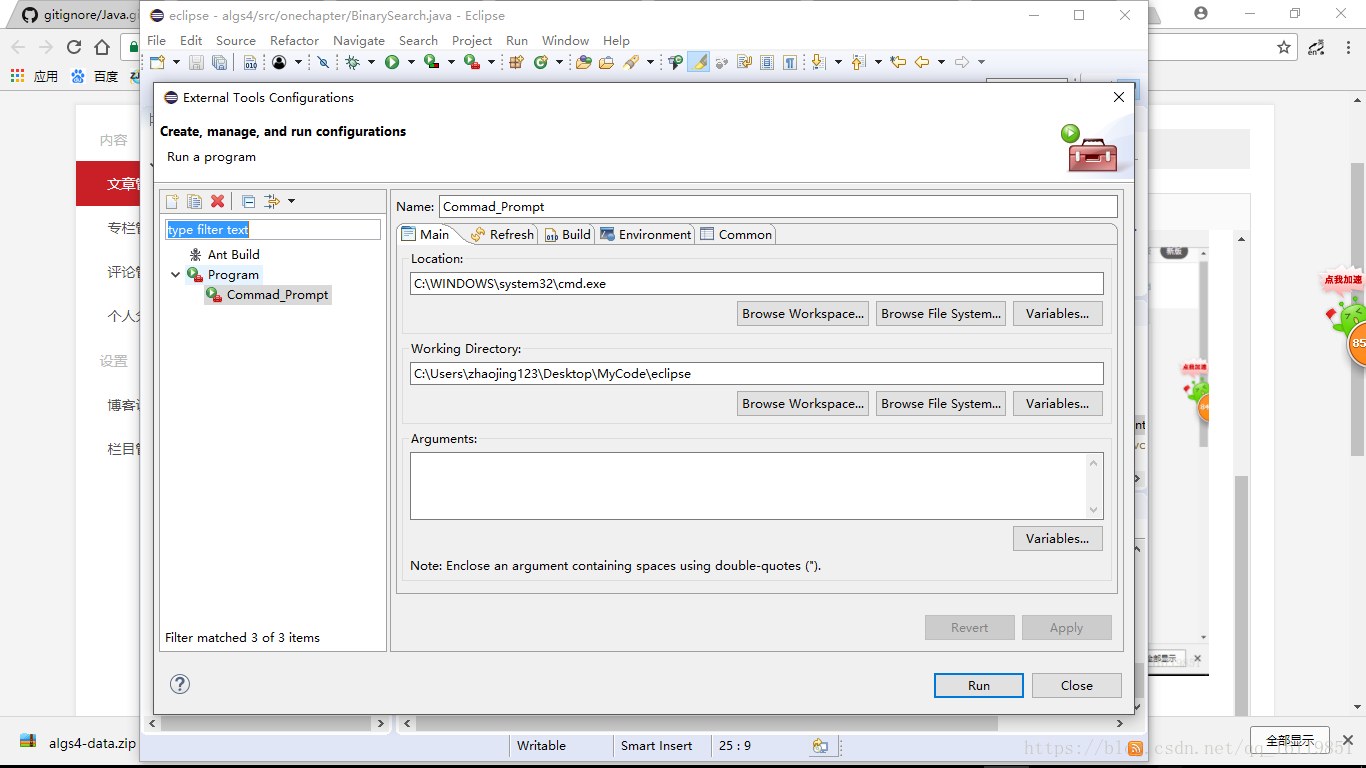Screen dimensions: 1366x768
Task: Collapse the Program tree node
Action: click(176, 275)
